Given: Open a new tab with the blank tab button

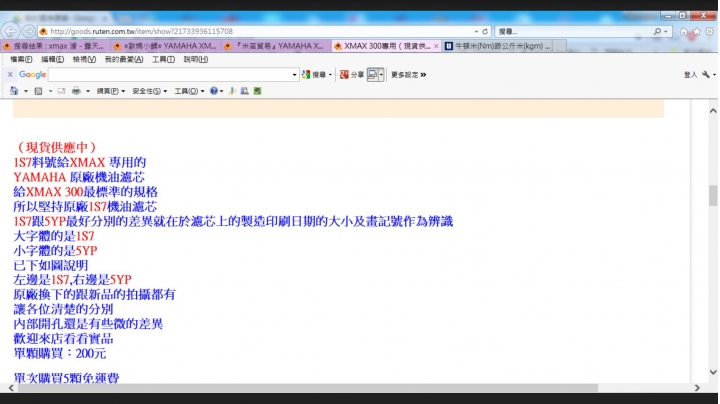Looking at the screenshot, I should (559, 46).
